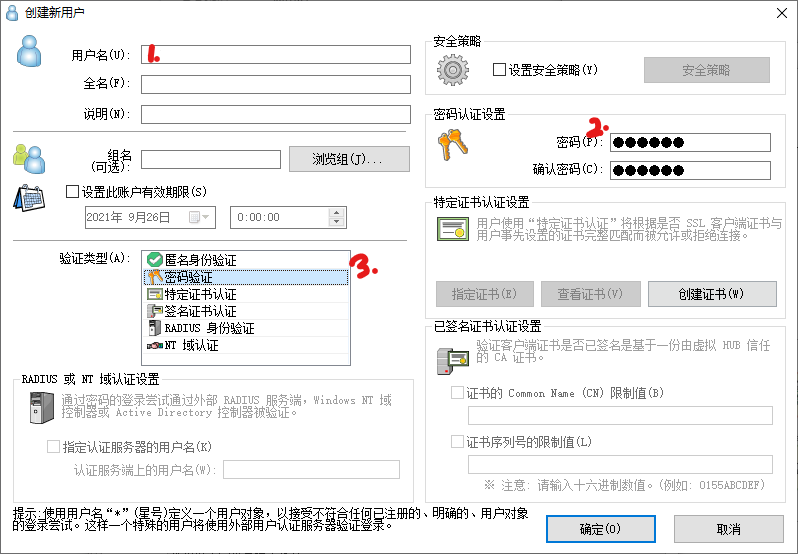Focus the 全名(F) input field
Screen dimensions: 798x554
(x=276, y=84)
